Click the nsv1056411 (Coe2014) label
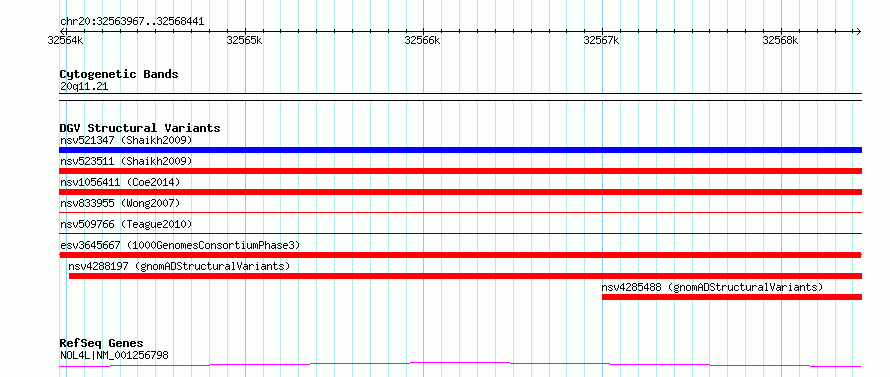 120,182
